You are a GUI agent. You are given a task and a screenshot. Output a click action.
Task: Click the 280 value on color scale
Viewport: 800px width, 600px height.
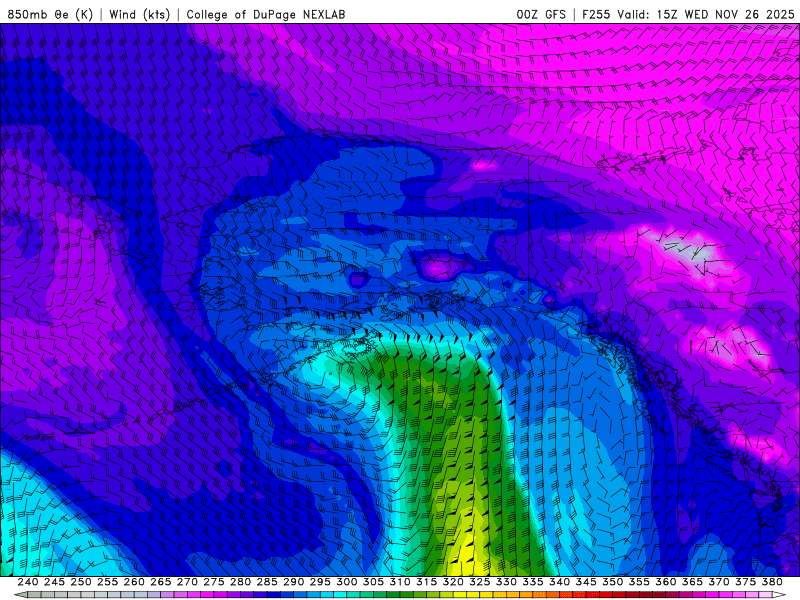[240, 582]
